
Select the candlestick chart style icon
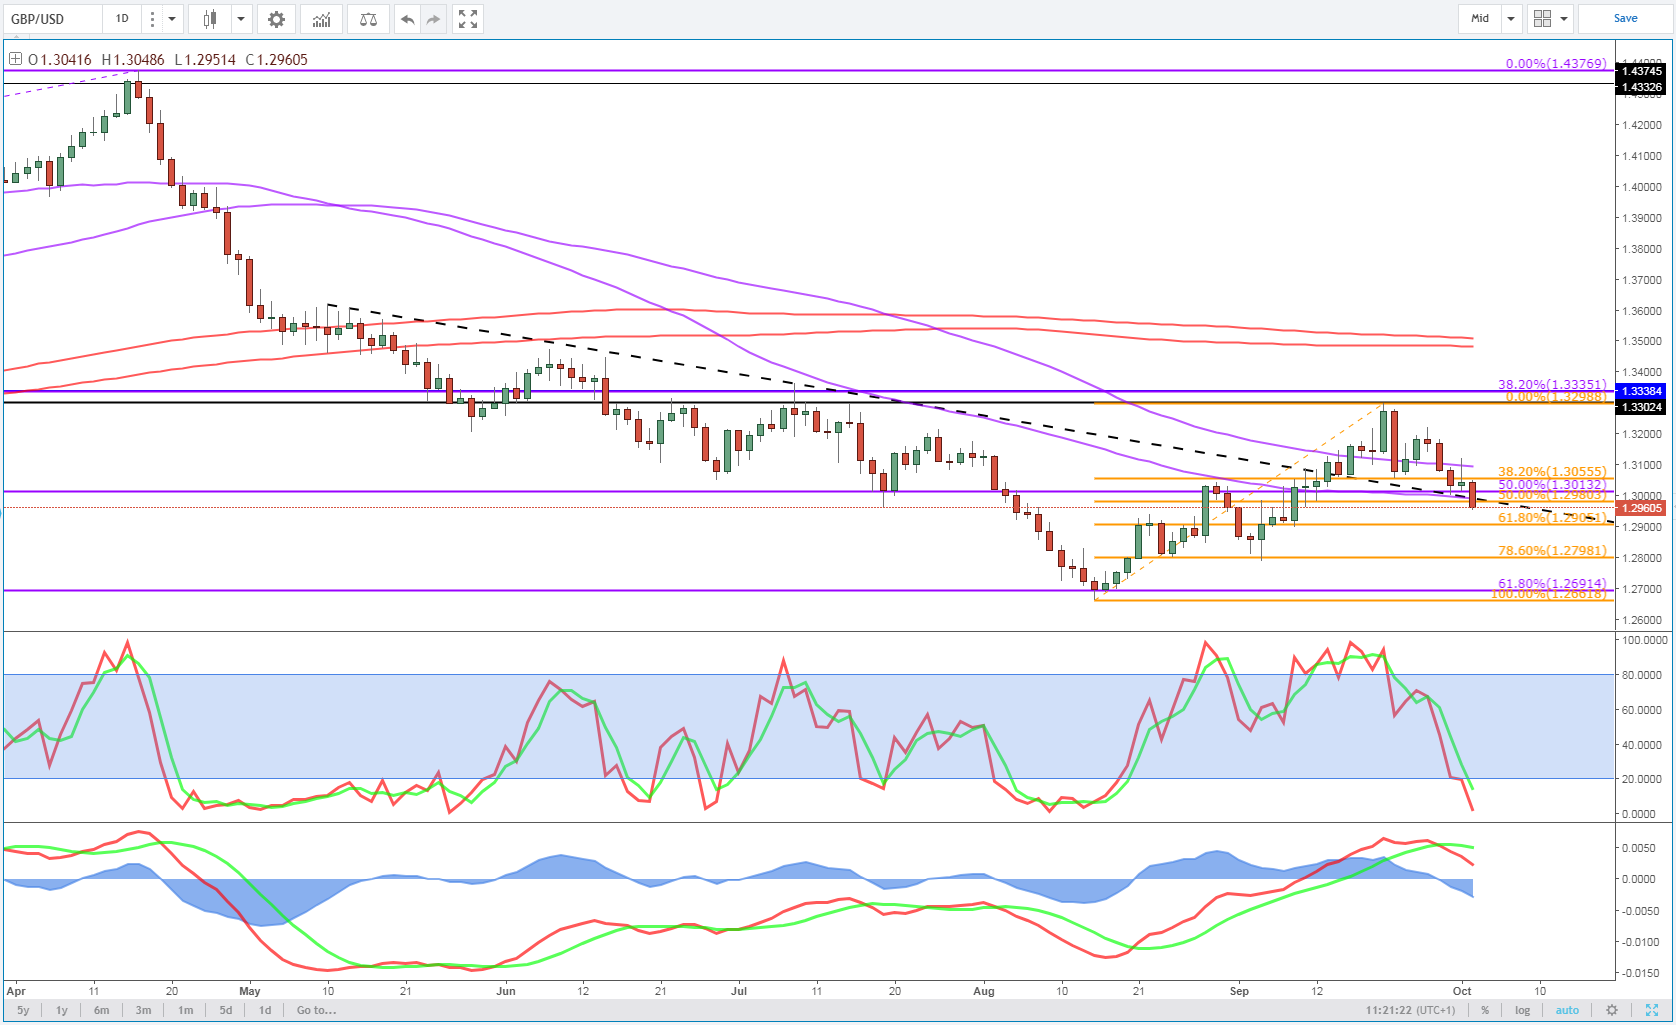coord(210,19)
